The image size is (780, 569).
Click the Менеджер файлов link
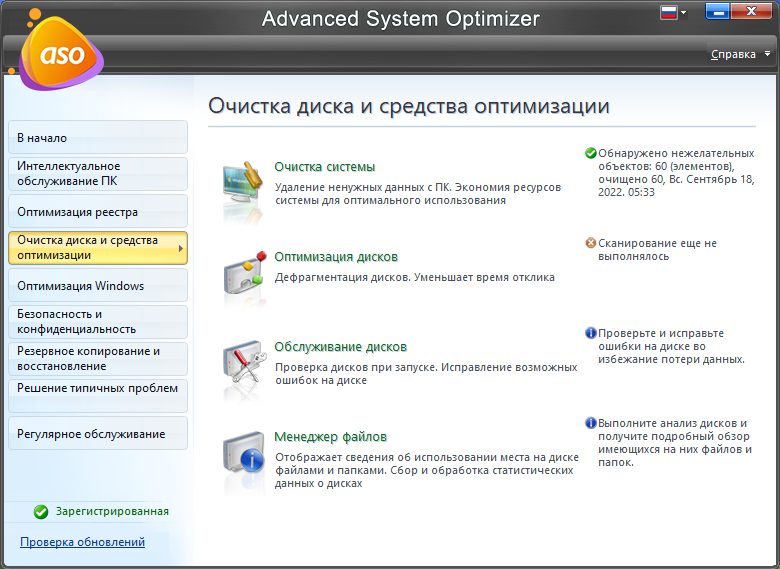(330, 437)
